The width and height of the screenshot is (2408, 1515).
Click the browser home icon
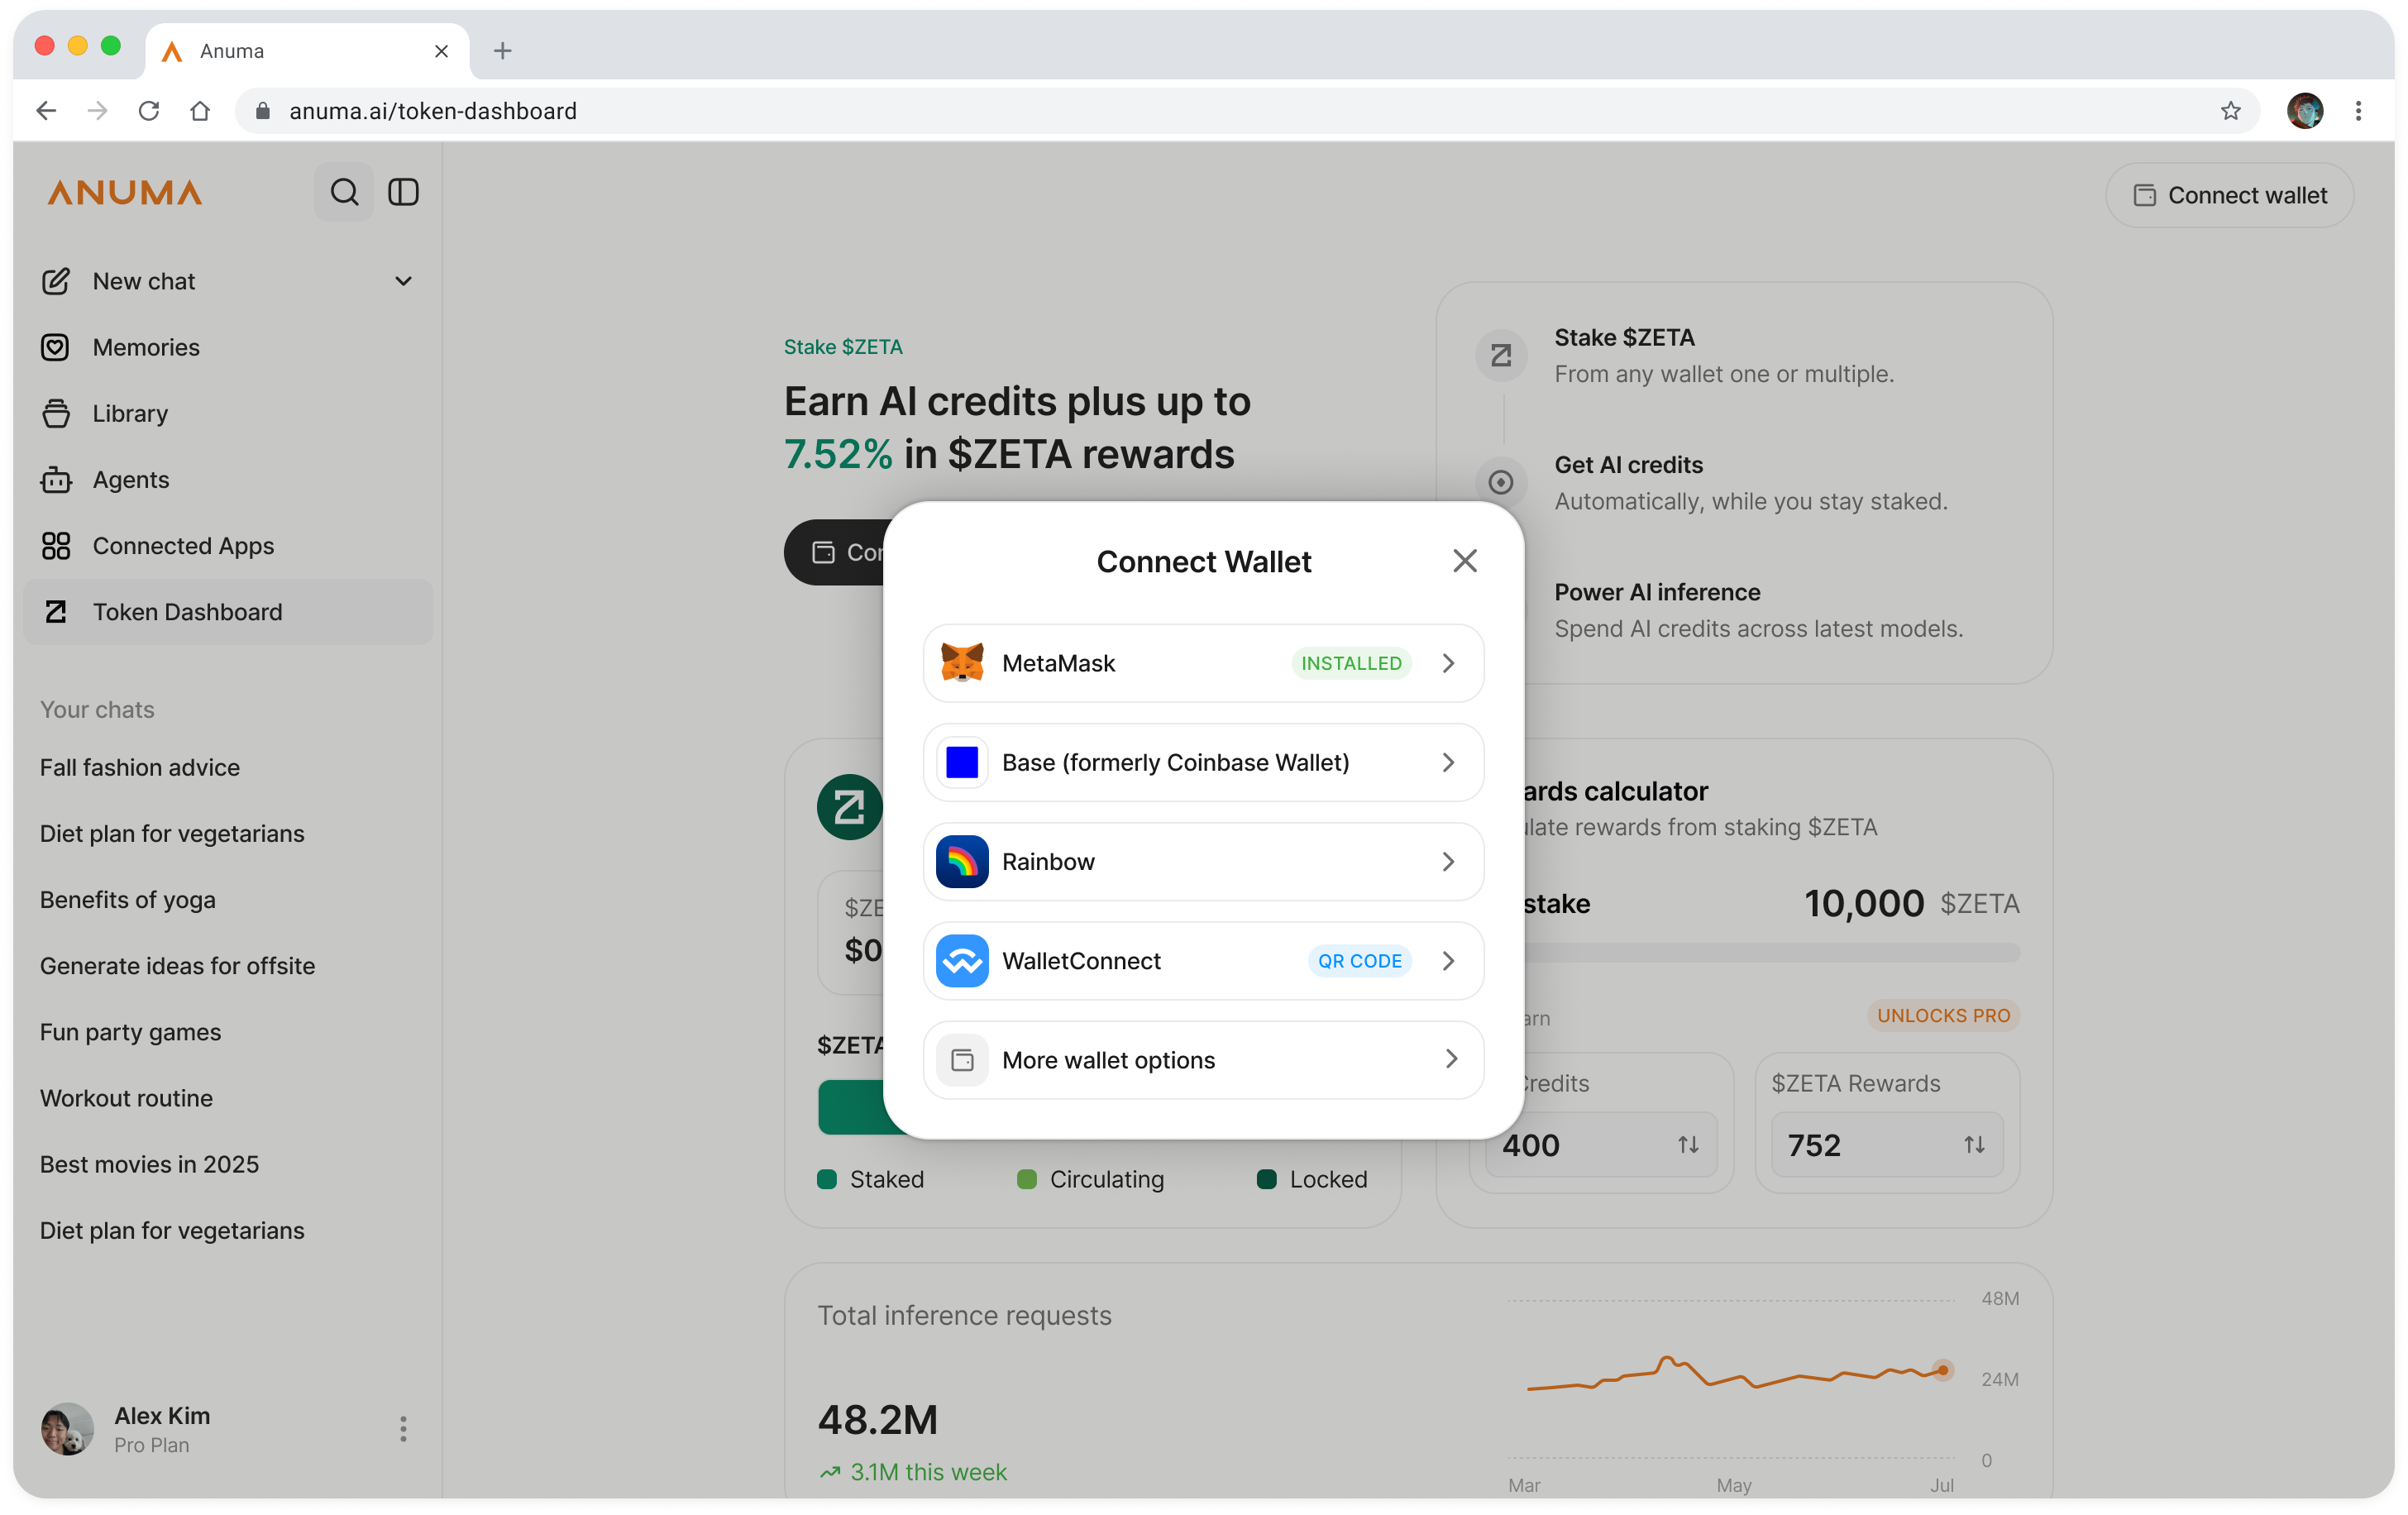point(200,110)
